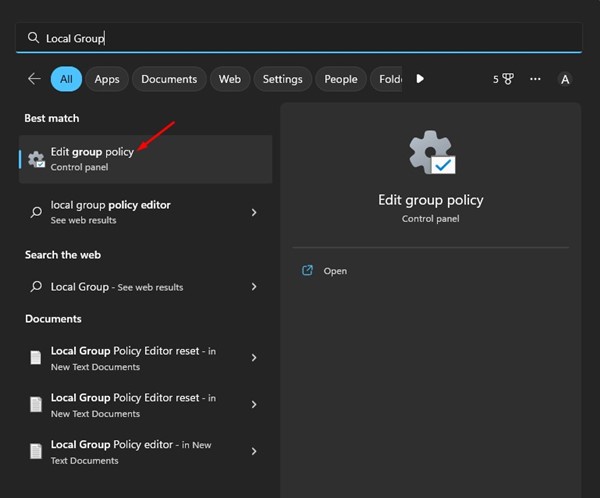Open the three-dot more options menu
Viewport: 600px width, 498px height.
(x=535, y=79)
